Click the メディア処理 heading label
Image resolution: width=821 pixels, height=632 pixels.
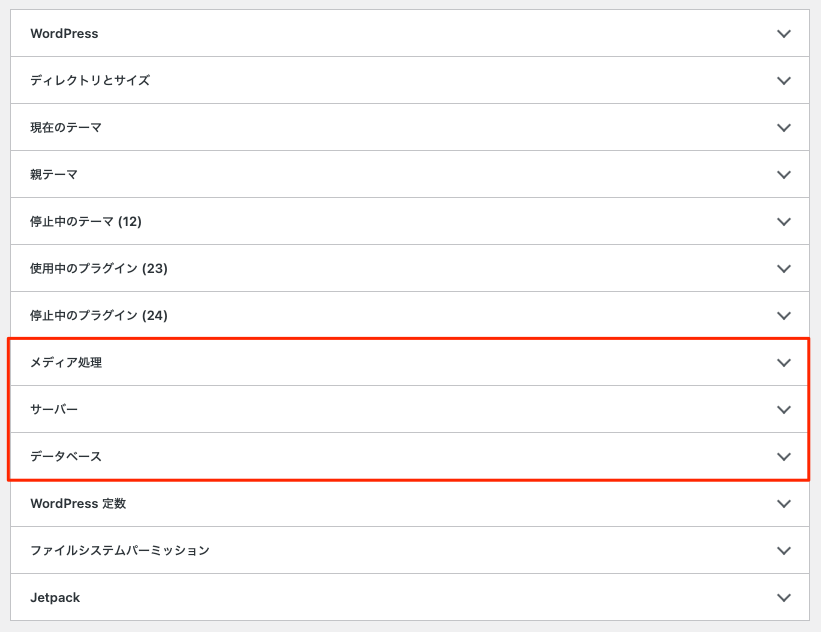coord(66,363)
